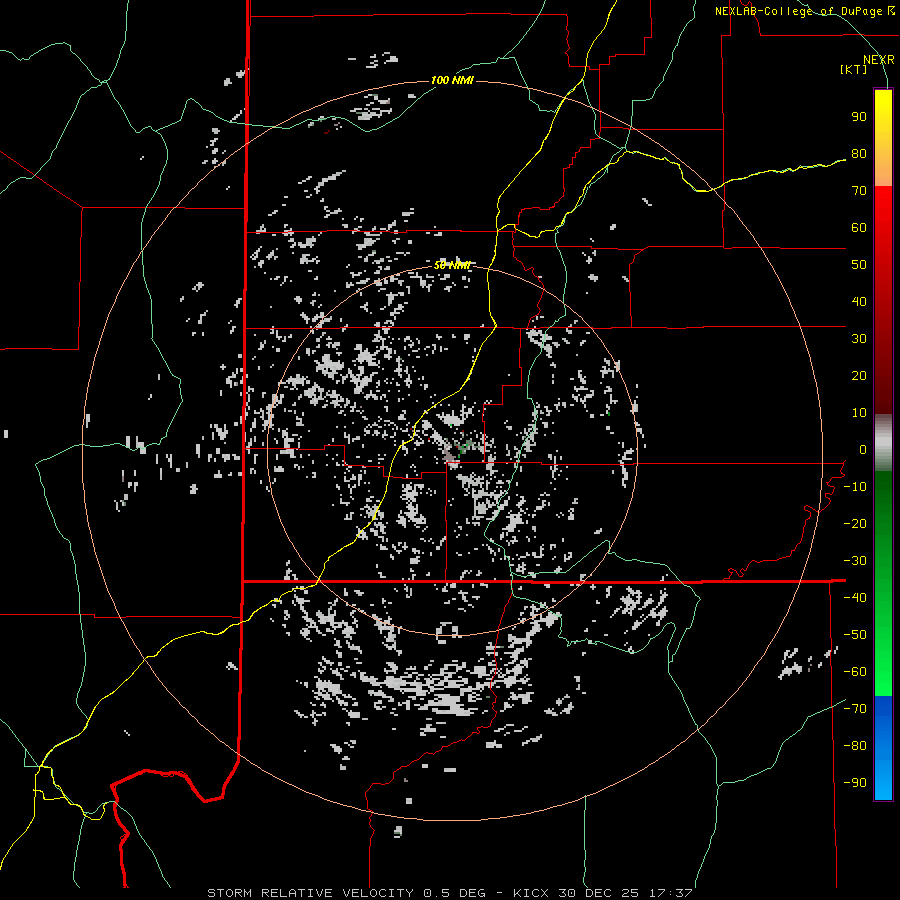
Task: Click the positive 30 scale value
Action: 859,339
